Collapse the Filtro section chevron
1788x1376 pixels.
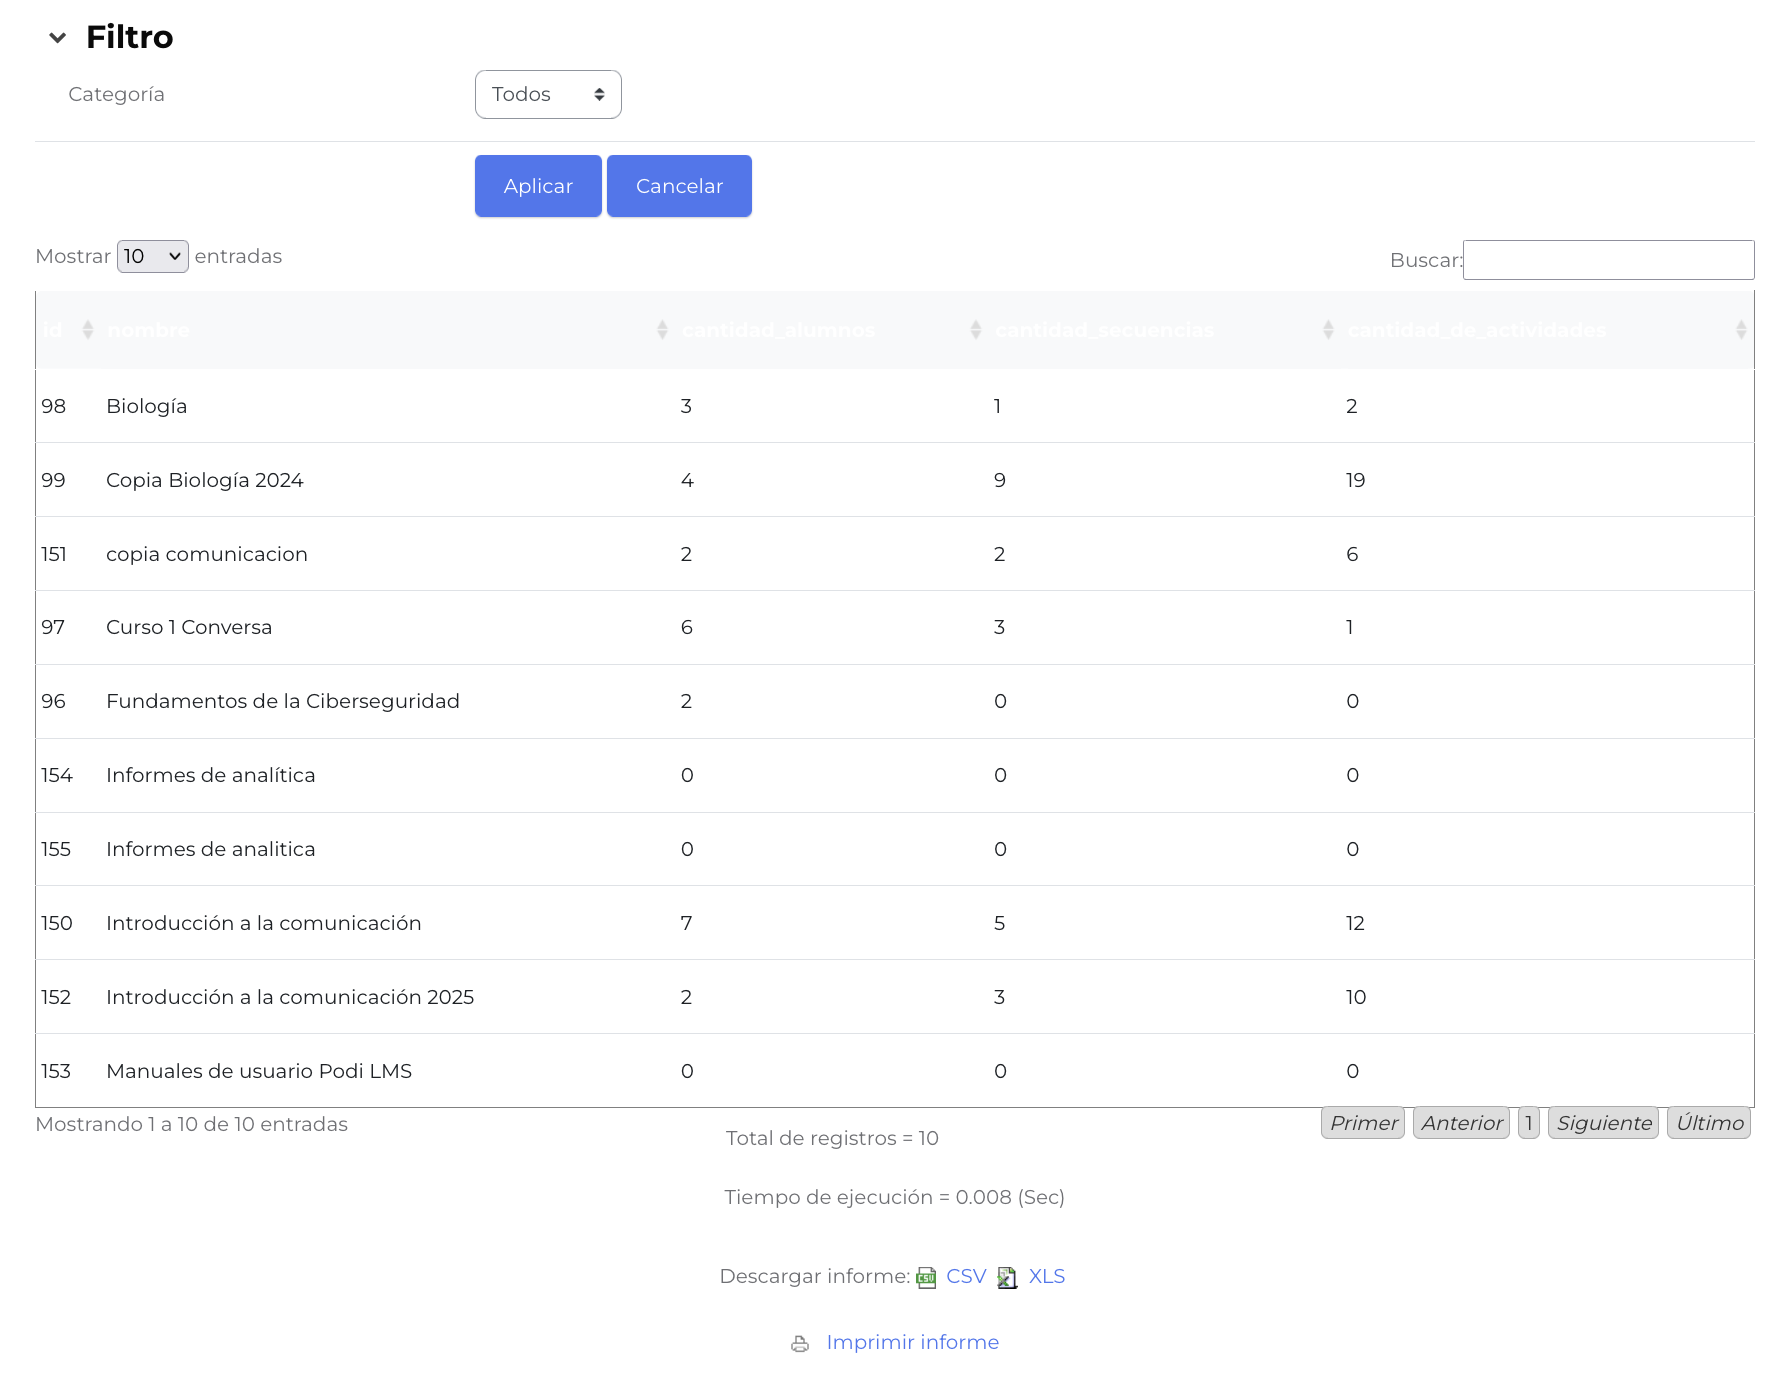point(57,38)
